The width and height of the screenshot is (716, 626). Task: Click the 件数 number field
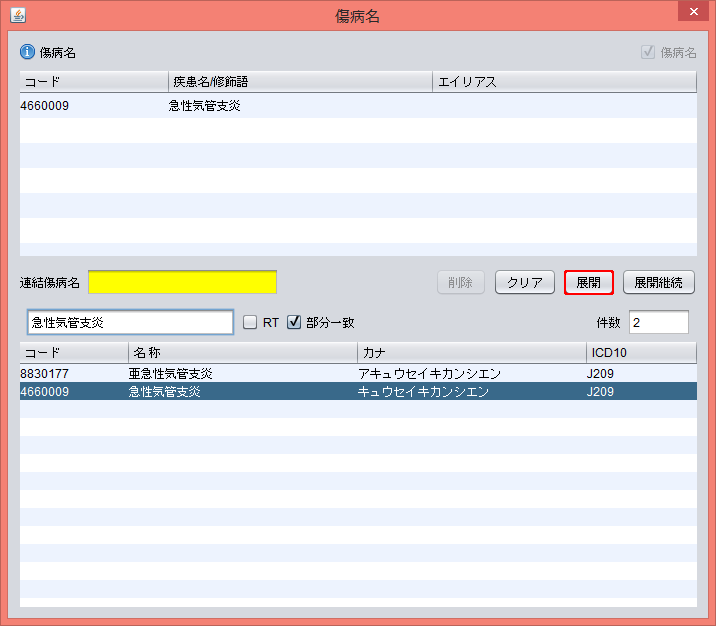[x=658, y=322]
